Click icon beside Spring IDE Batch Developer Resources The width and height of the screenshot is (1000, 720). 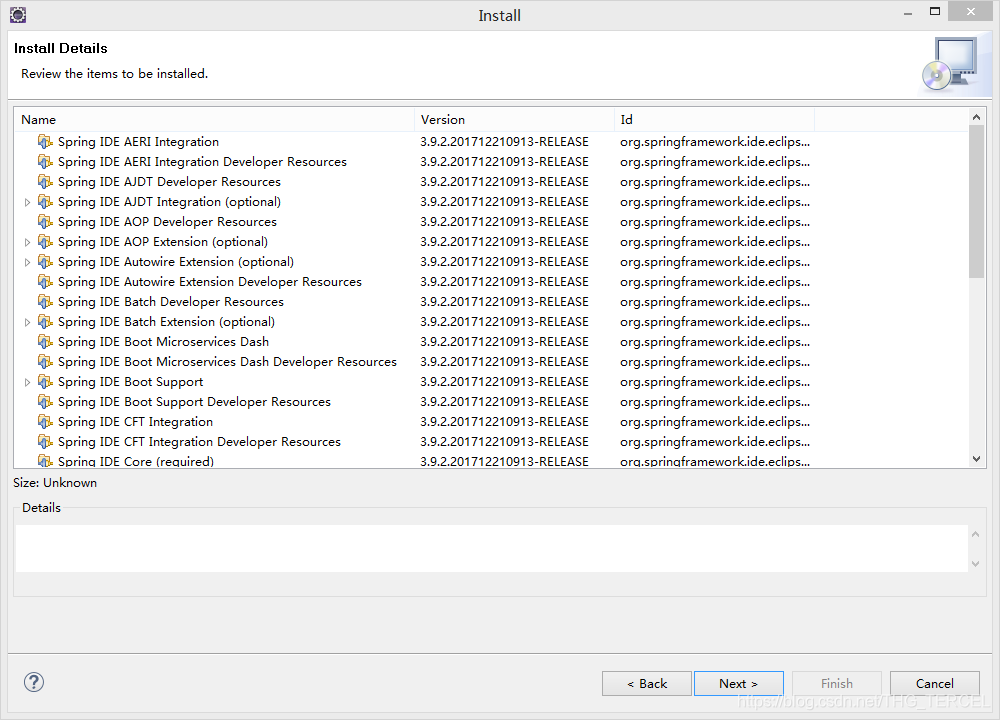click(x=45, y=302)
